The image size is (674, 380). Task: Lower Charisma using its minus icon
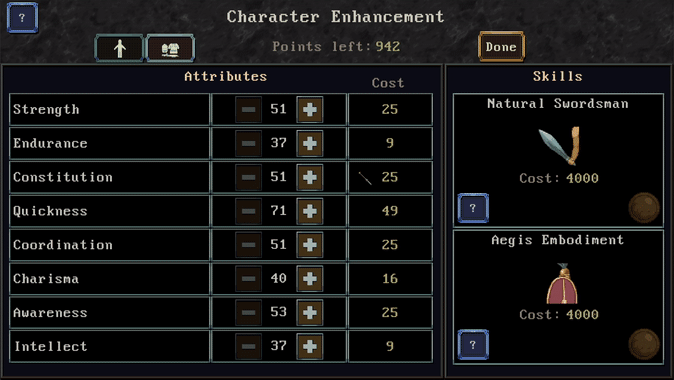pos(248,279)
